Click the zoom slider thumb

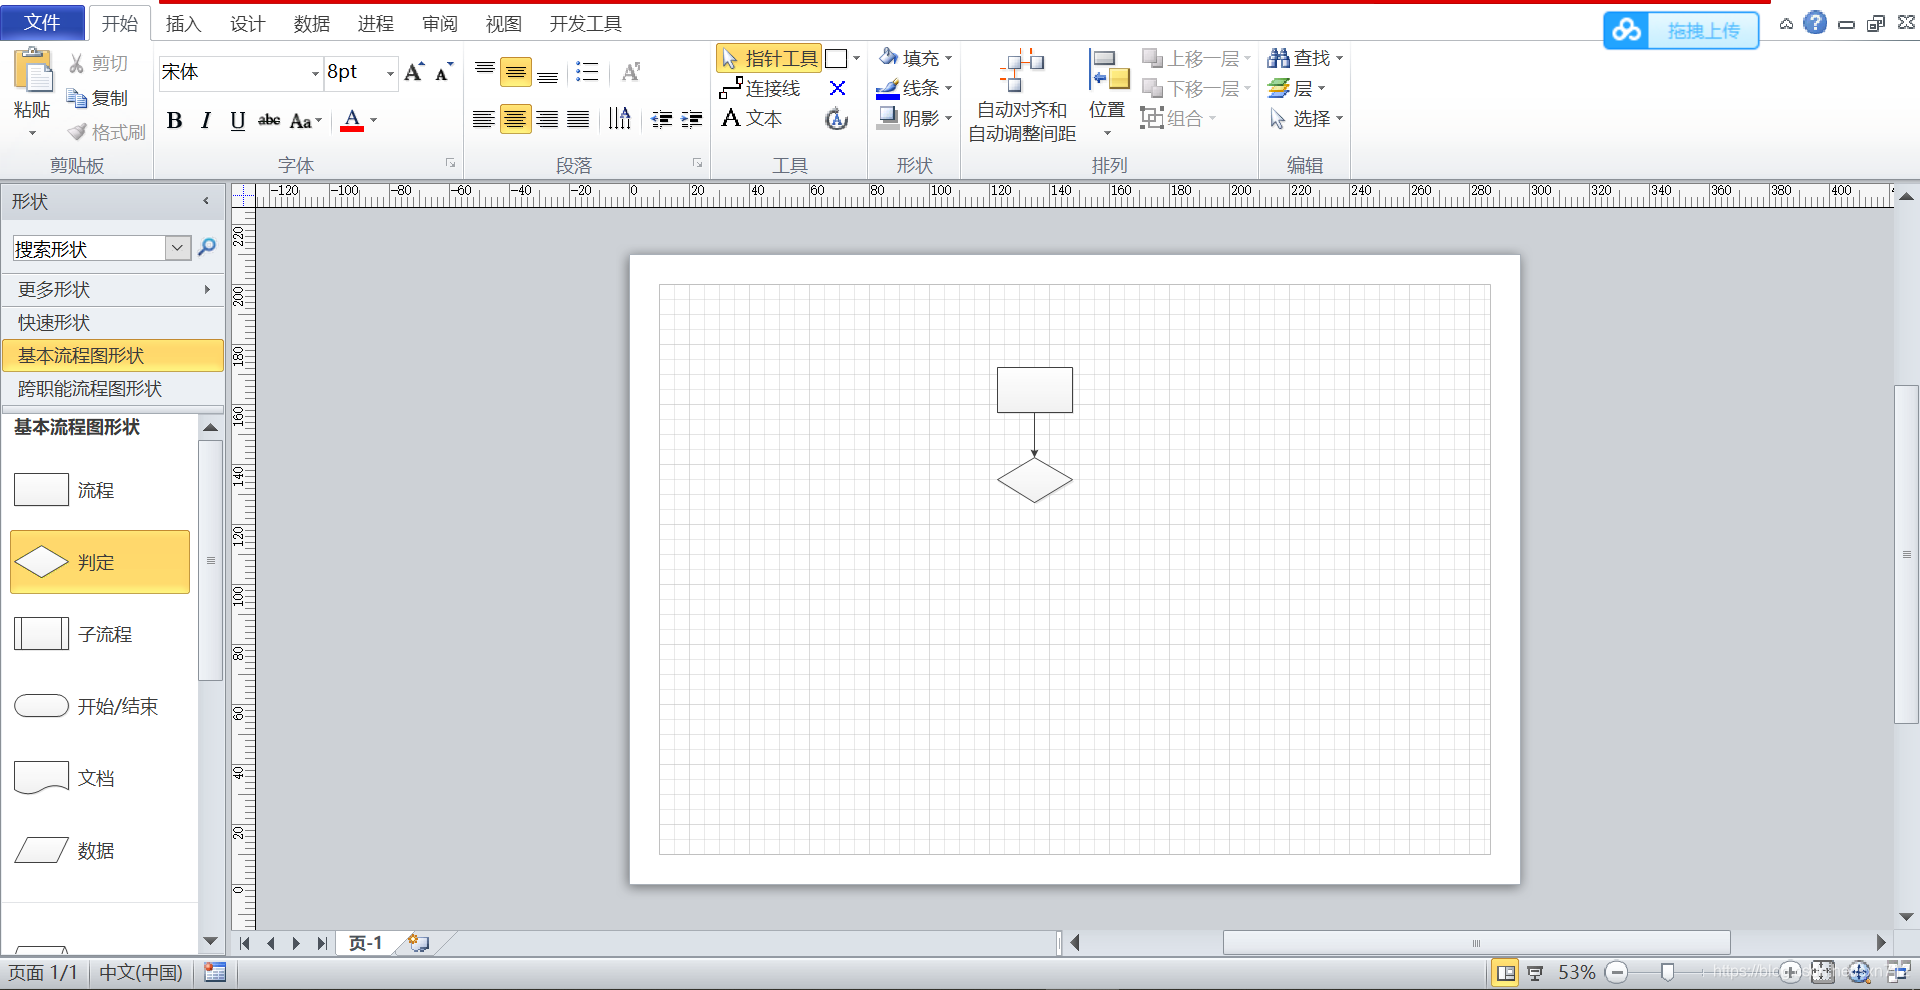click(x=1667, y=972)
